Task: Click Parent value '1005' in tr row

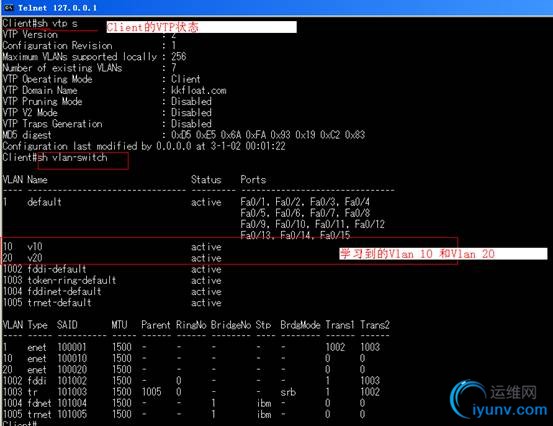Action: pyautogui.click(x=151, y=392)
